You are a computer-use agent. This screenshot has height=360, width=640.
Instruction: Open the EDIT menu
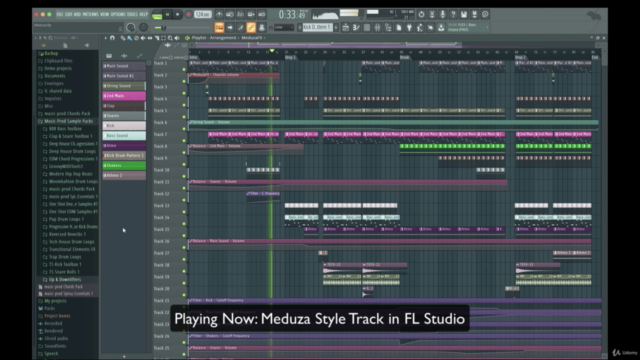(x=69, y=14)
